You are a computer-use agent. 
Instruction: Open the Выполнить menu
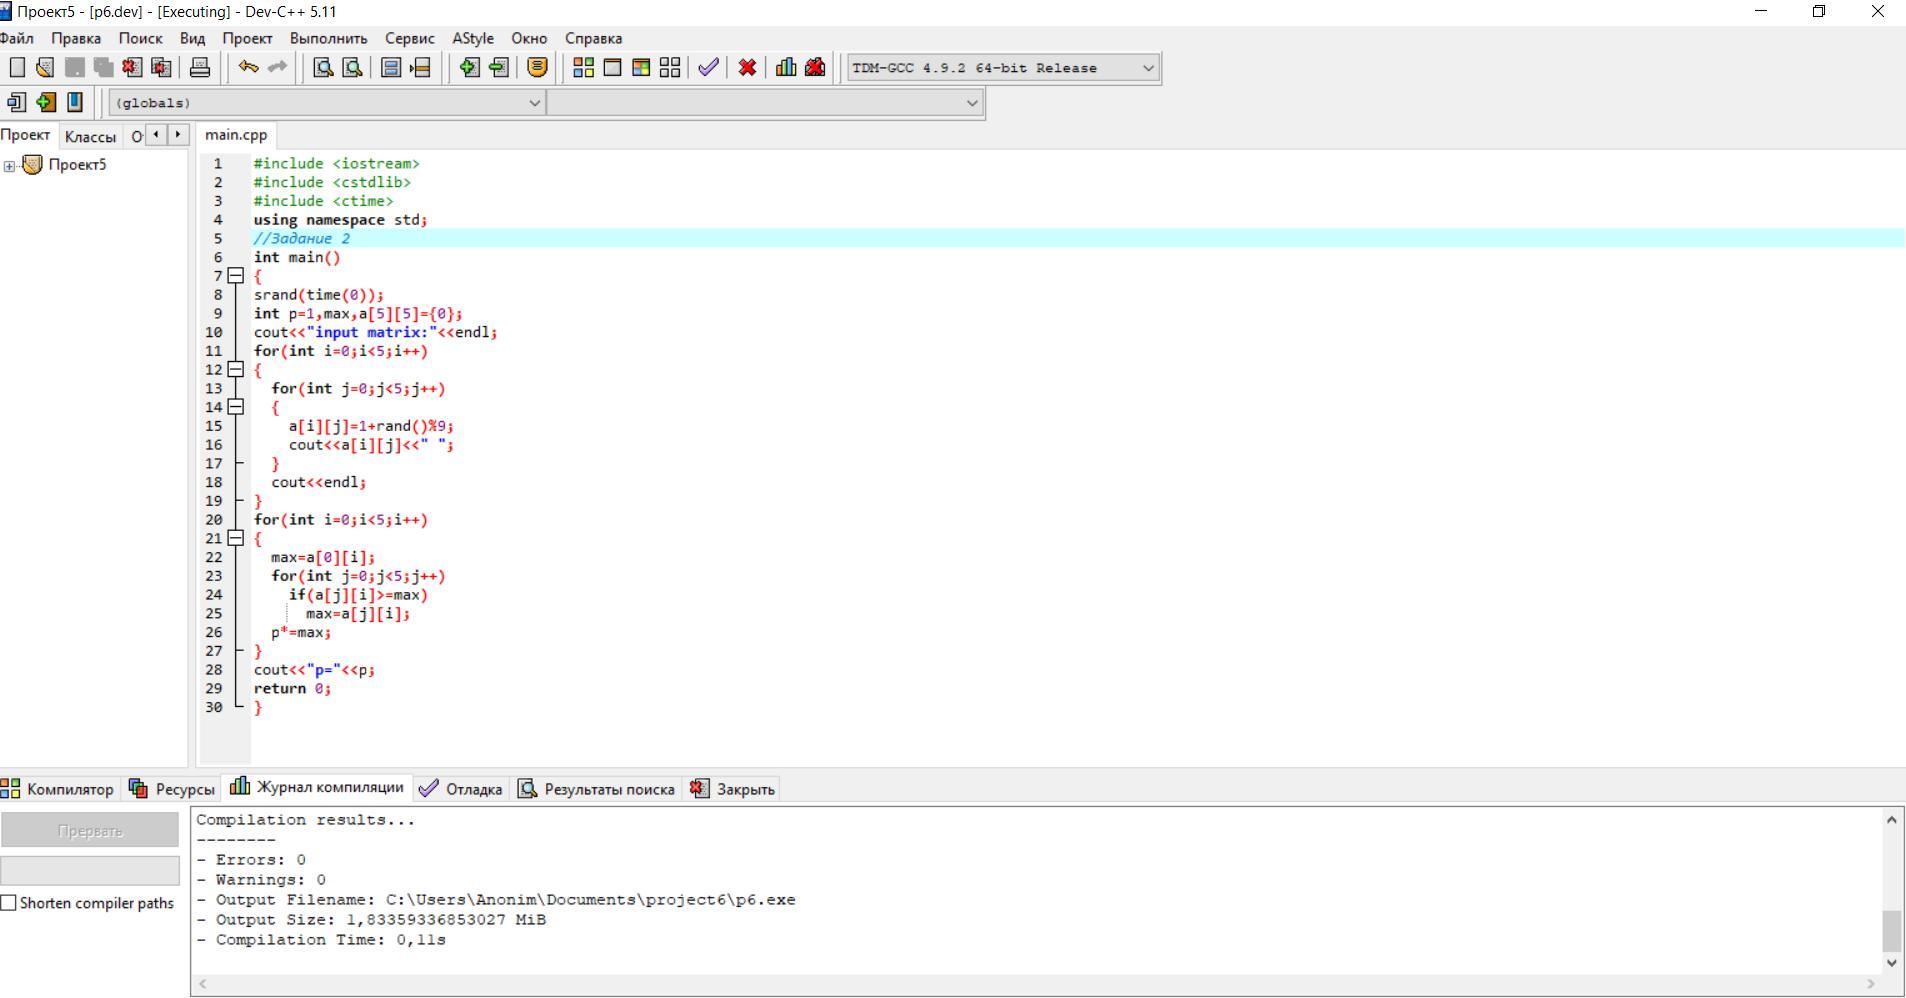pos(329,38)
